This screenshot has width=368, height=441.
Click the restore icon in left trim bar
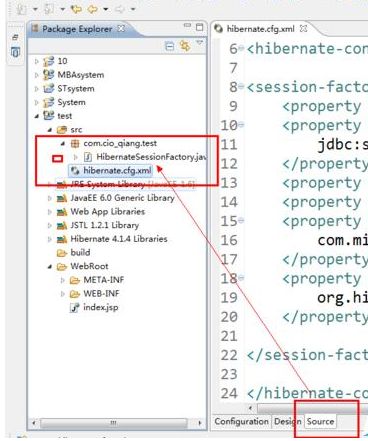[x=15, y=38]
